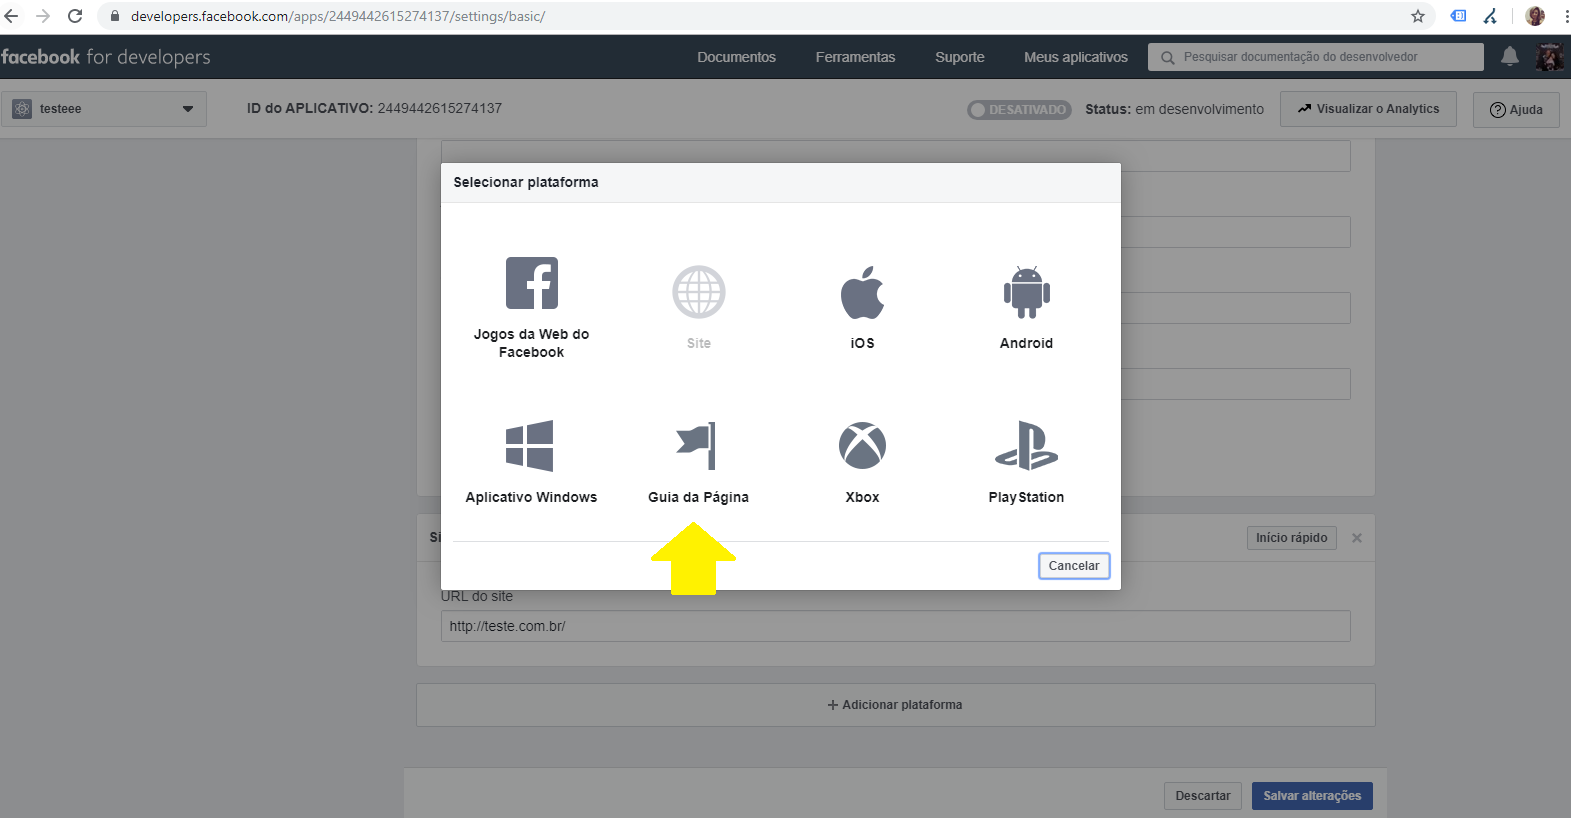This screenshot has width=1571, height=818.
Task: Choose the Android robot platform icon
Action: (x=1026, y=292)
